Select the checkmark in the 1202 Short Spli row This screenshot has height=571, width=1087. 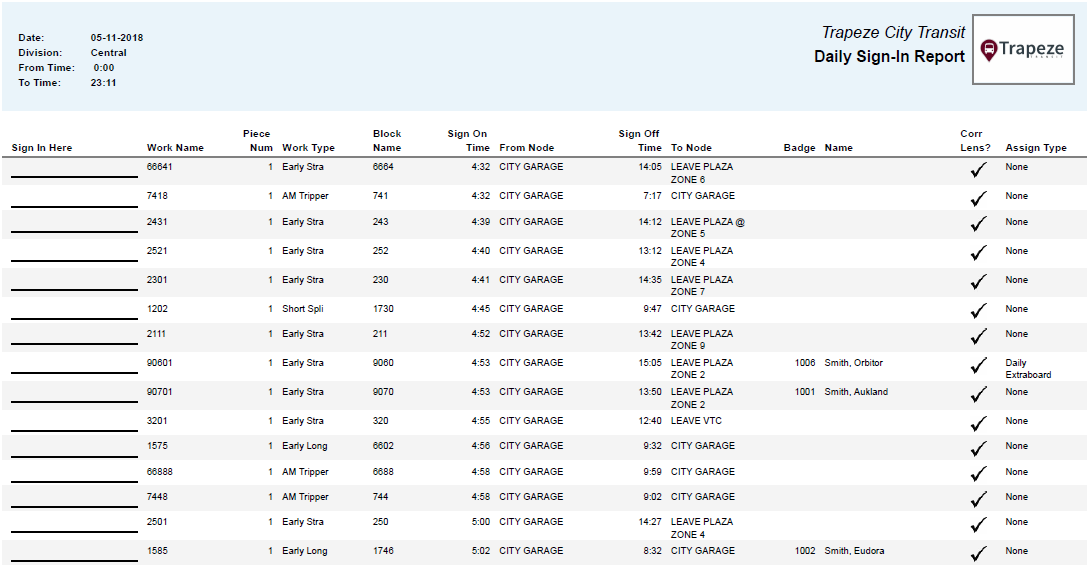(978, 312)
